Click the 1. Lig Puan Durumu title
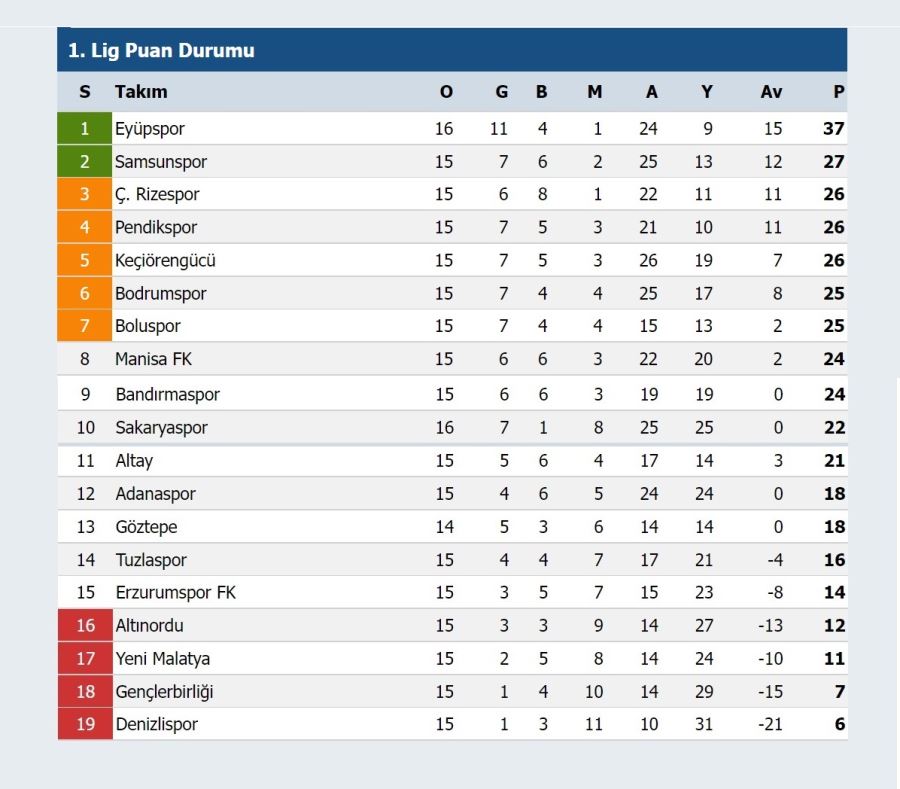Image resolution: width=900 pixels, height=789 pixels. [x=161, y=50]
